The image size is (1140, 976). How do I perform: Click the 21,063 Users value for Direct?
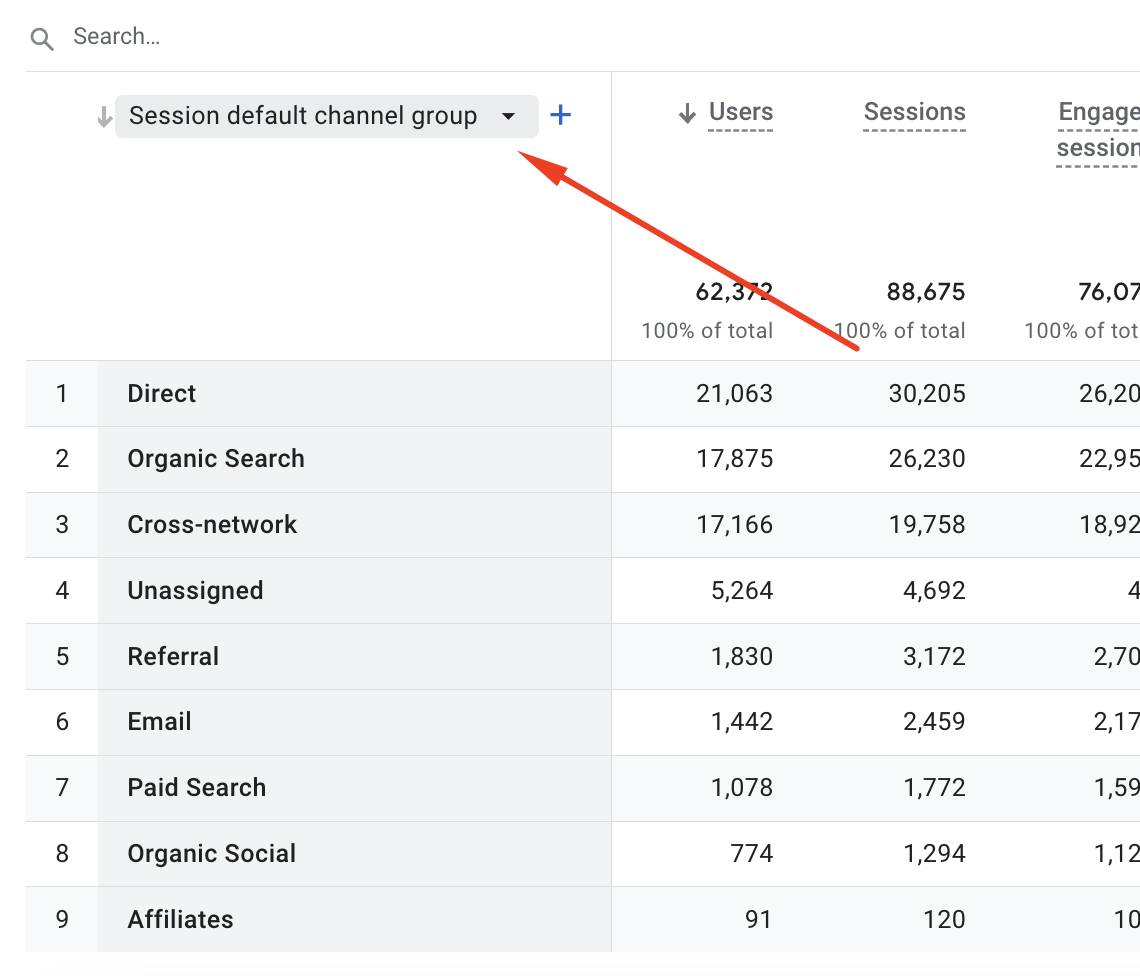pyautogui.click(x=734, y=394)
